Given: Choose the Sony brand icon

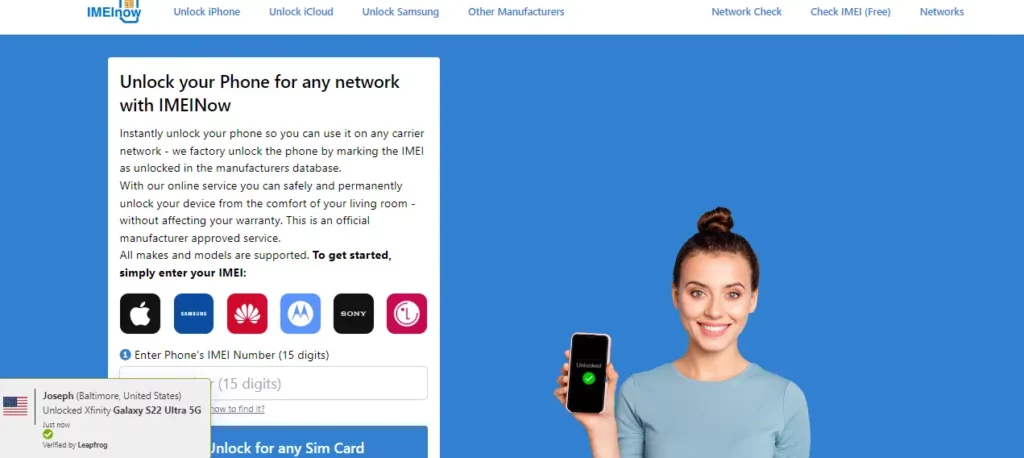Looking at the screenshot, I should point(353,314).
